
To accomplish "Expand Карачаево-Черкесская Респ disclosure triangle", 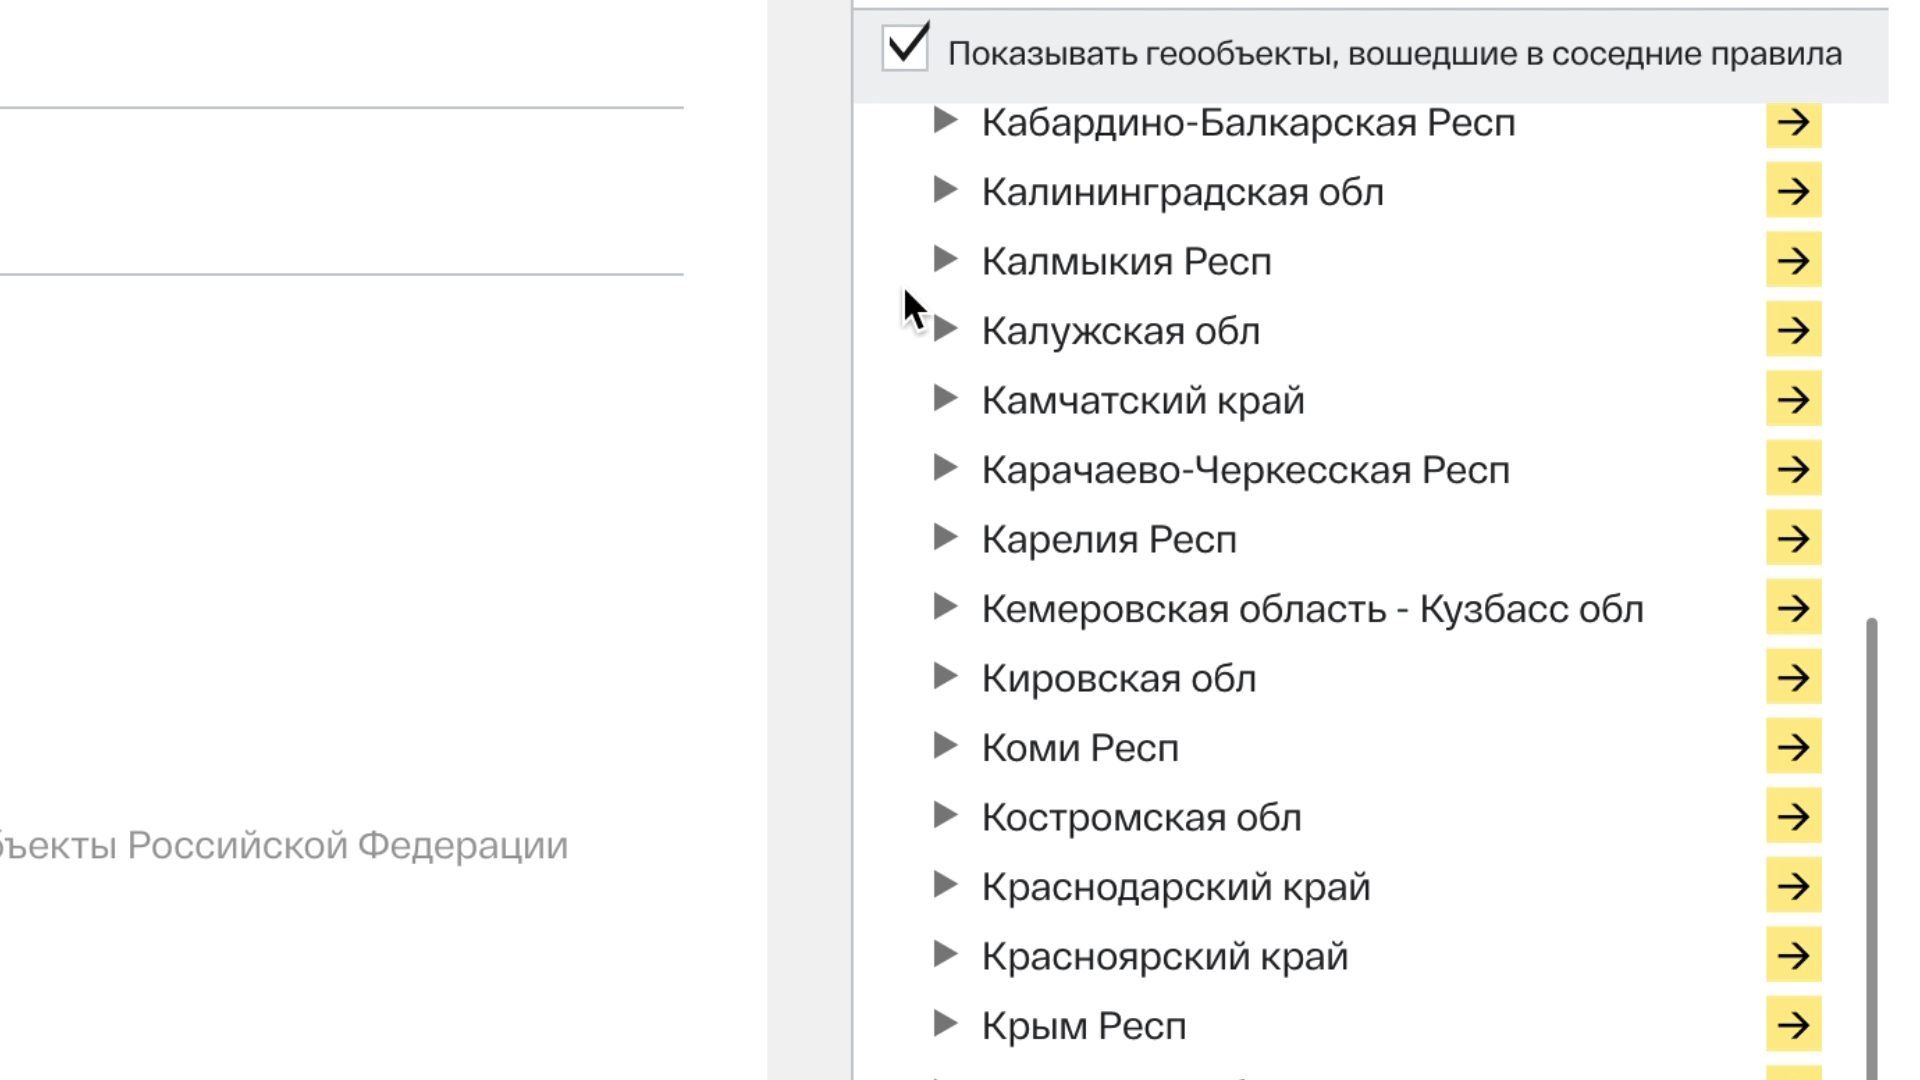I will tap(945, 468).
